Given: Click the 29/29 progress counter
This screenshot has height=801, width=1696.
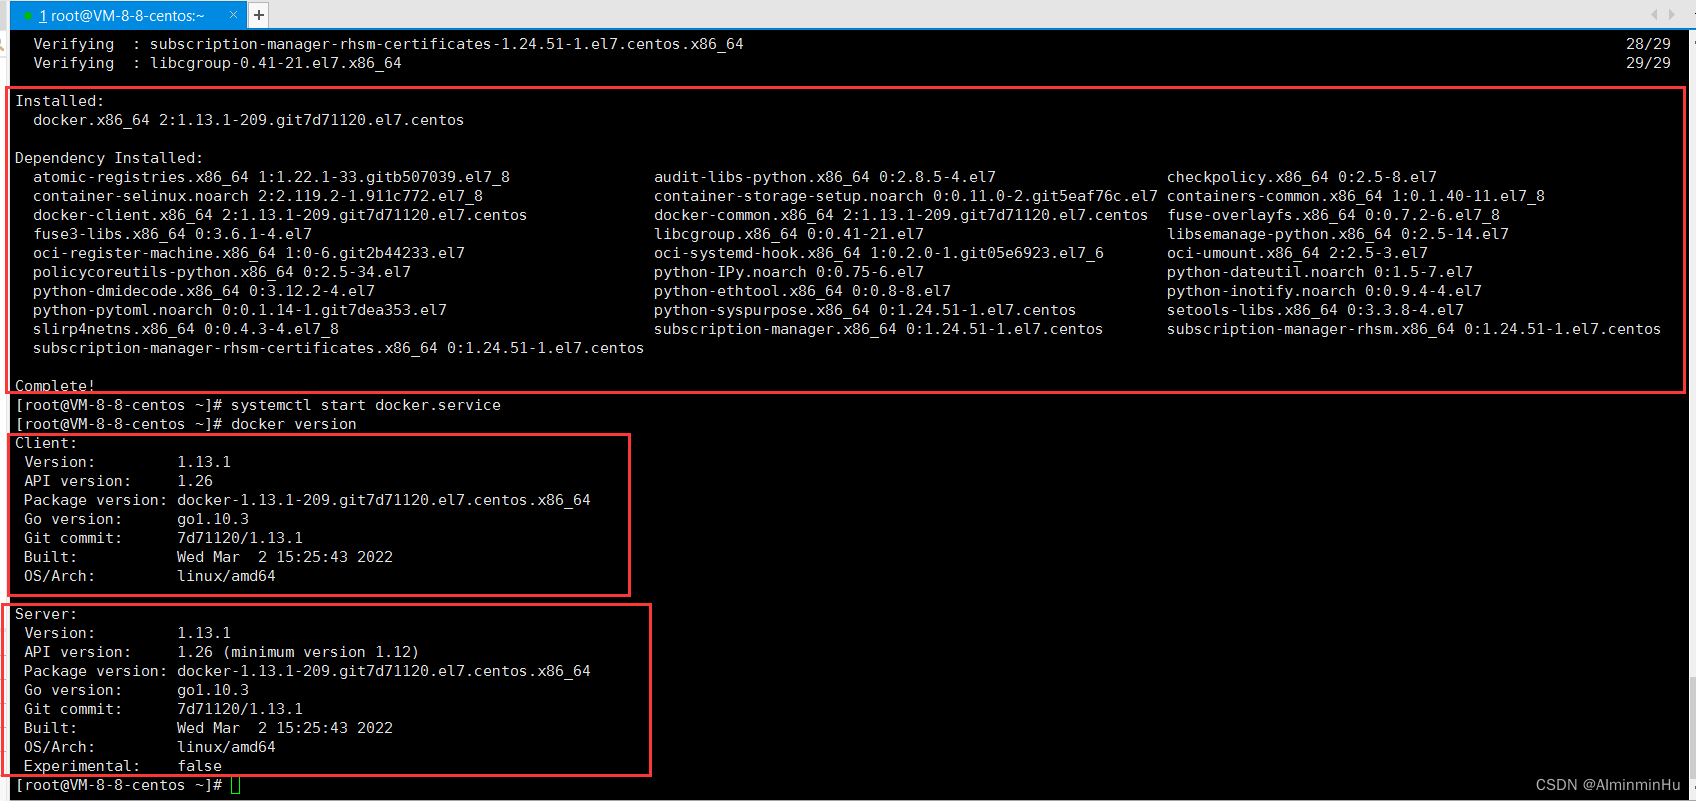Looking at the screenshot, I should tap(1648, 63).
